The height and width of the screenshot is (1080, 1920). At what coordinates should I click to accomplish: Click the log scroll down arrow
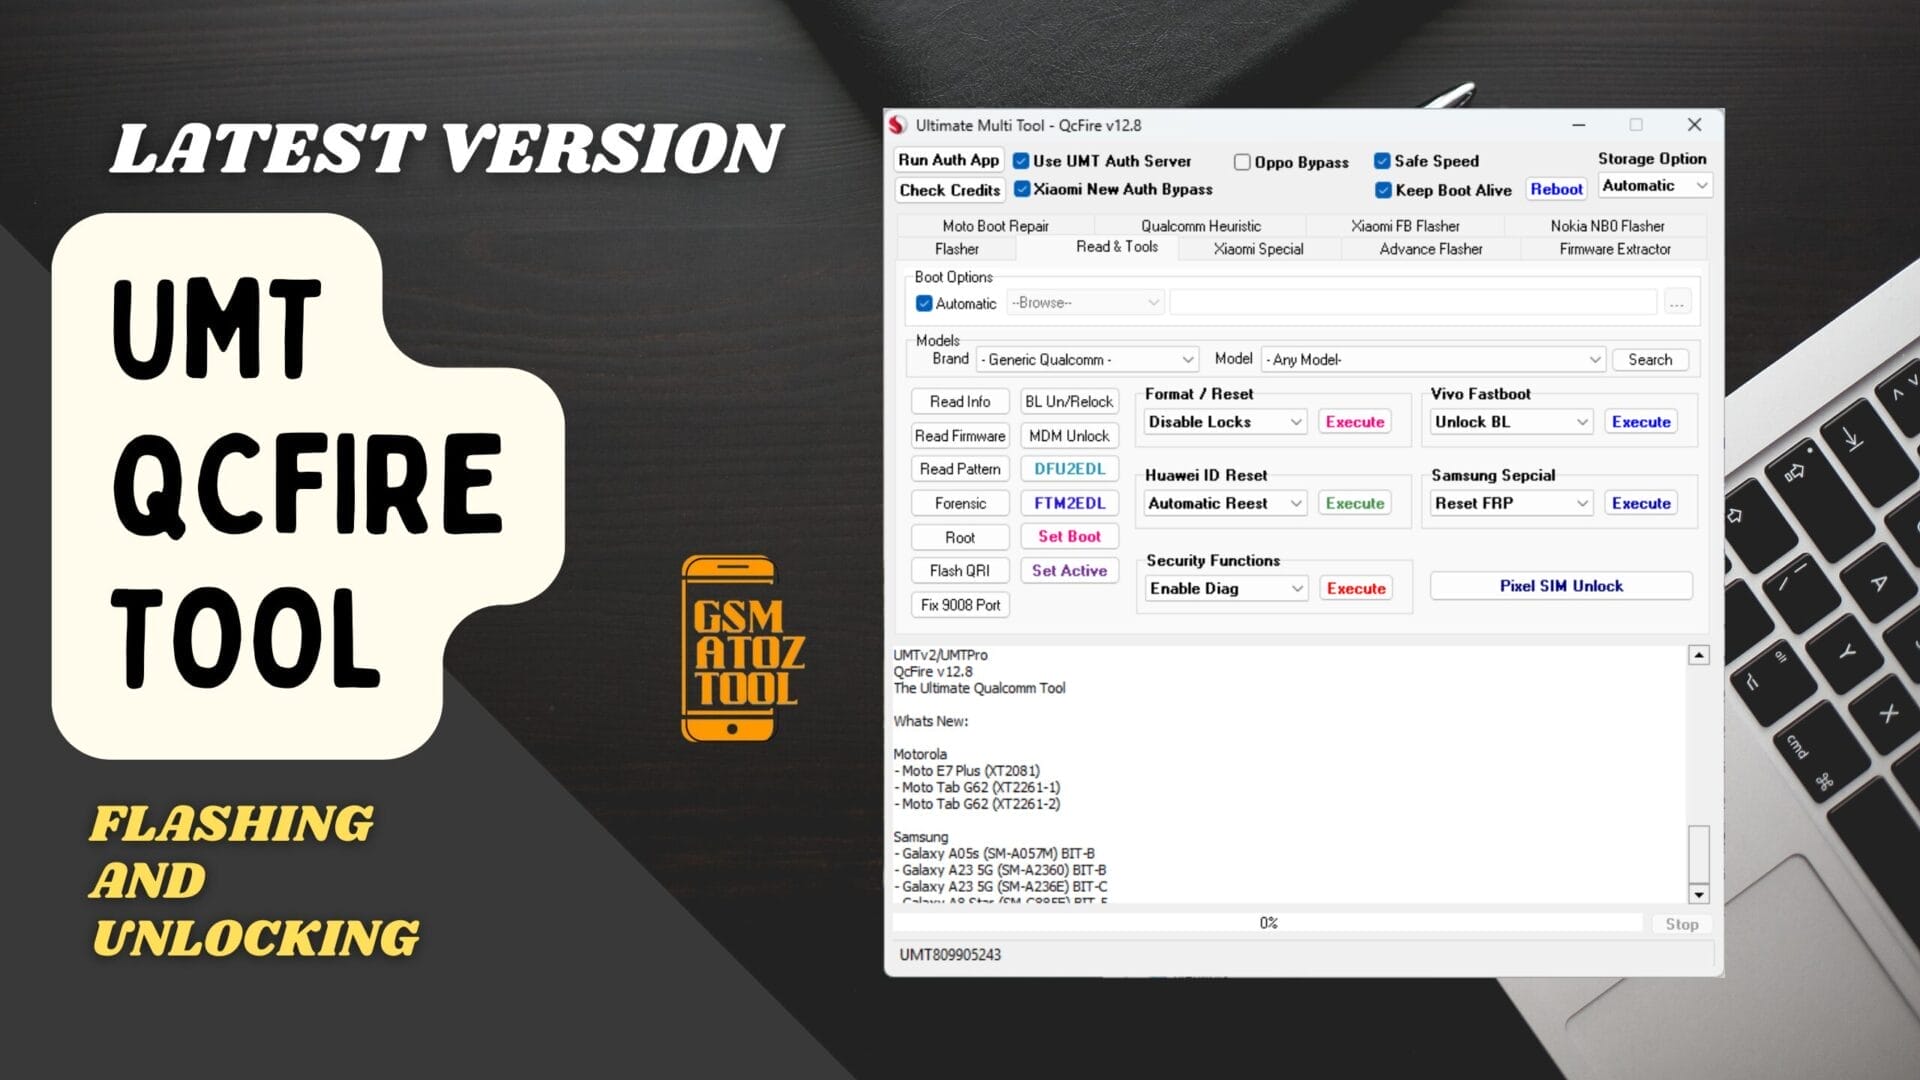click(x=1698, y=894)
